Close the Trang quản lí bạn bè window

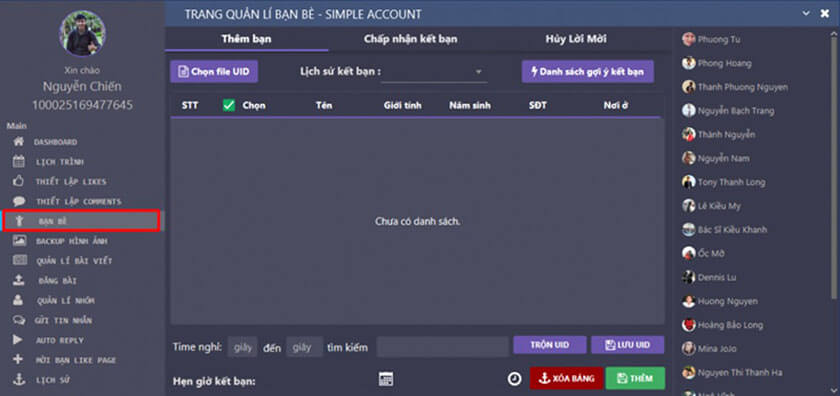[824, 13]
